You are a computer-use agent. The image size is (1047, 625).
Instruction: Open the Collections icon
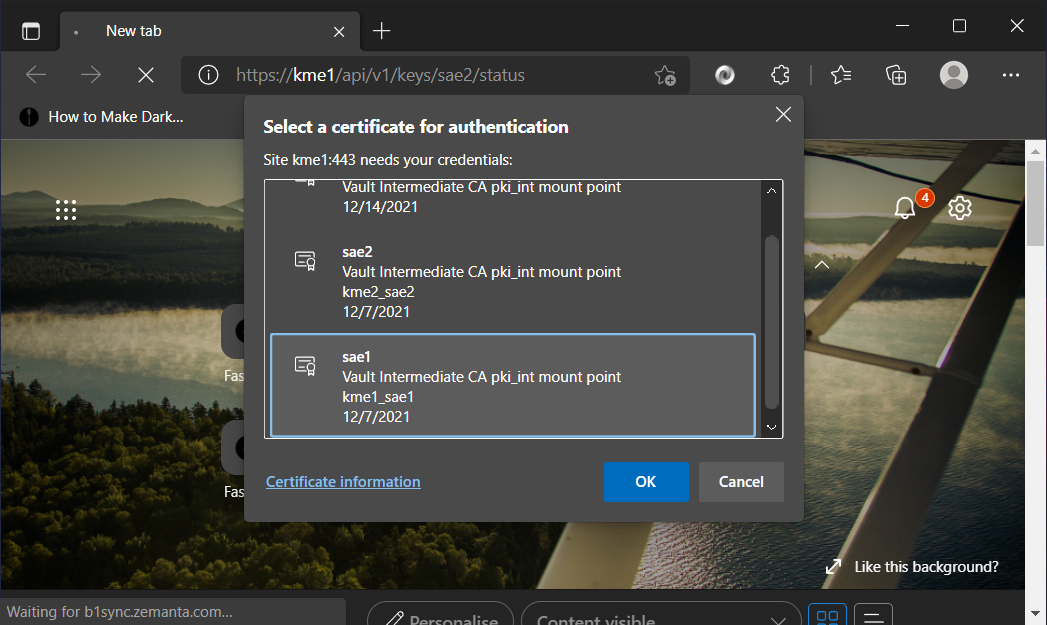point(896,75)
